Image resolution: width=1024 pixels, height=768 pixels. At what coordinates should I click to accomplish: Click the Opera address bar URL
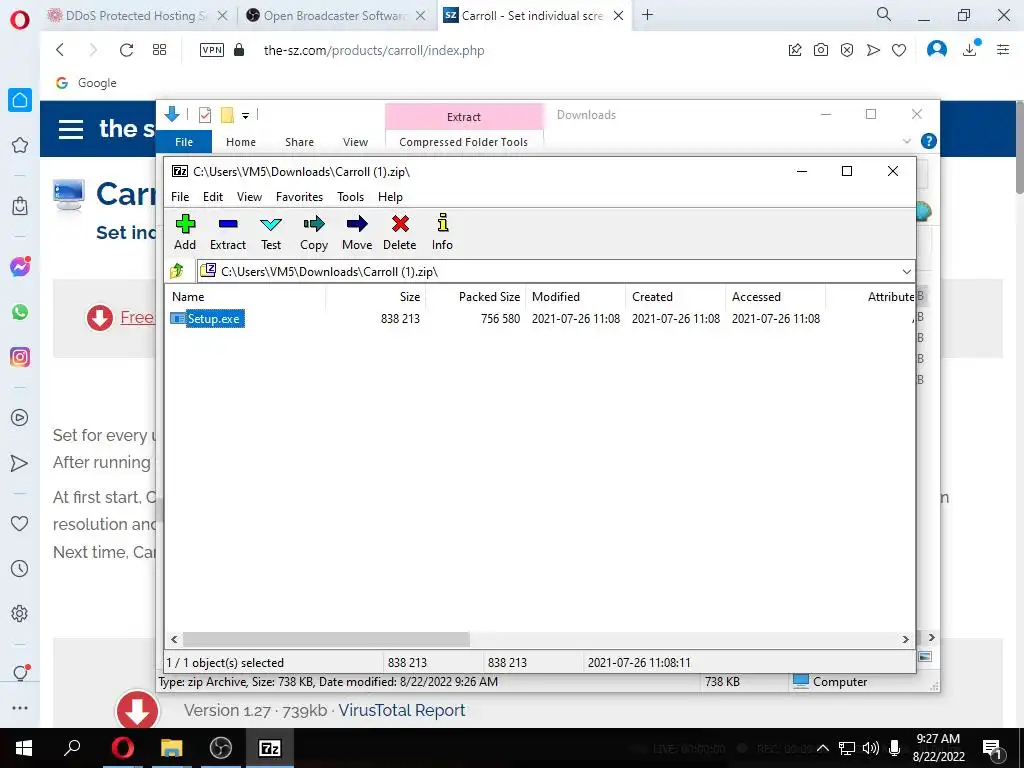click(x=374, y=50)
